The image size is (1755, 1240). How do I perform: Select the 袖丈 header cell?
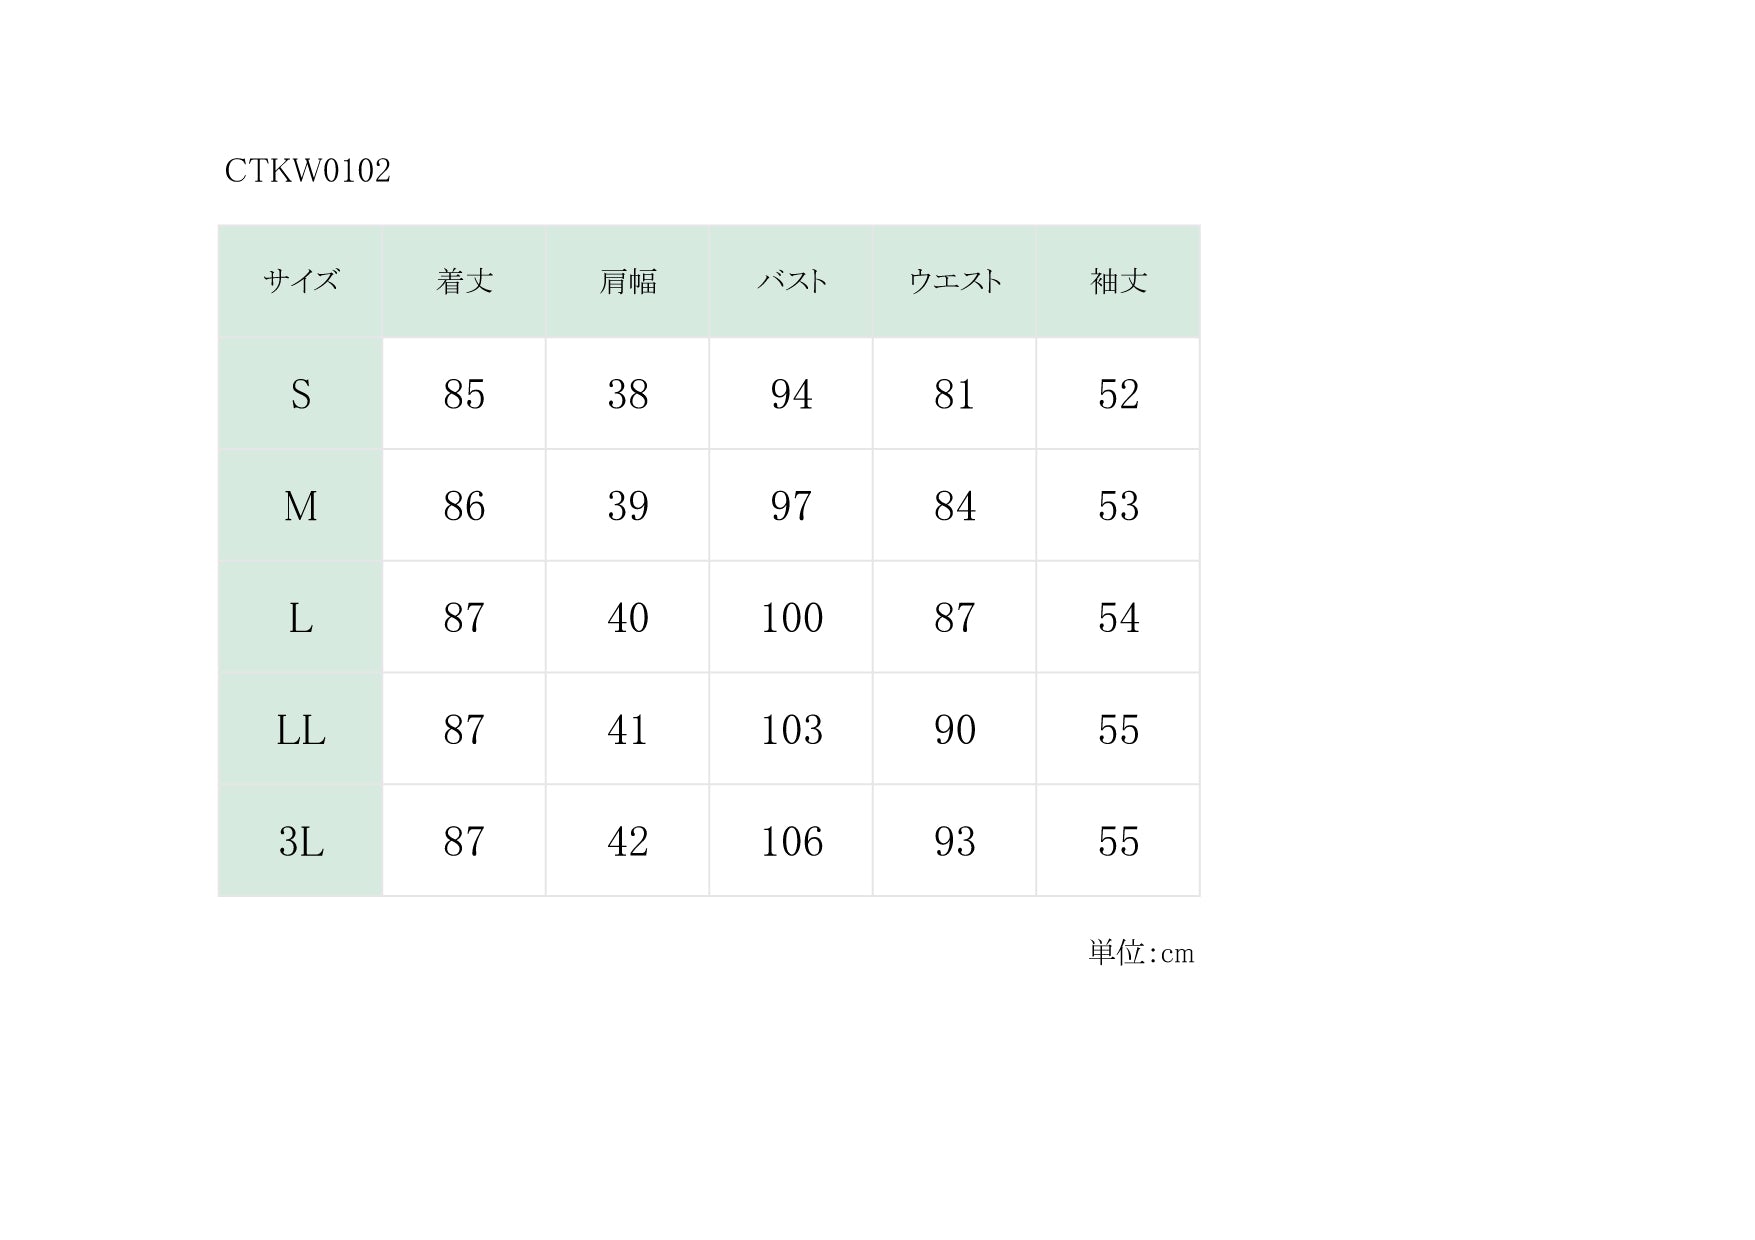[1118, 281]
